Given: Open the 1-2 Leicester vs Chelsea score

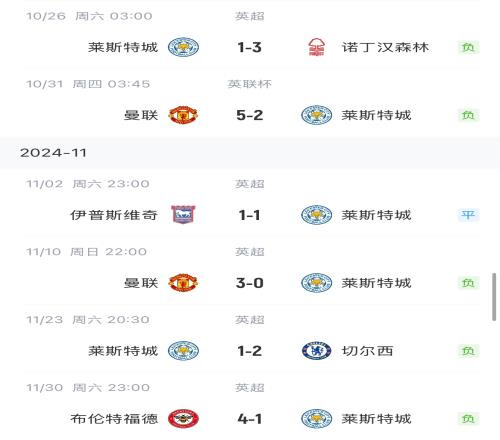Looking at the screenshot, I should click(250, 351).
